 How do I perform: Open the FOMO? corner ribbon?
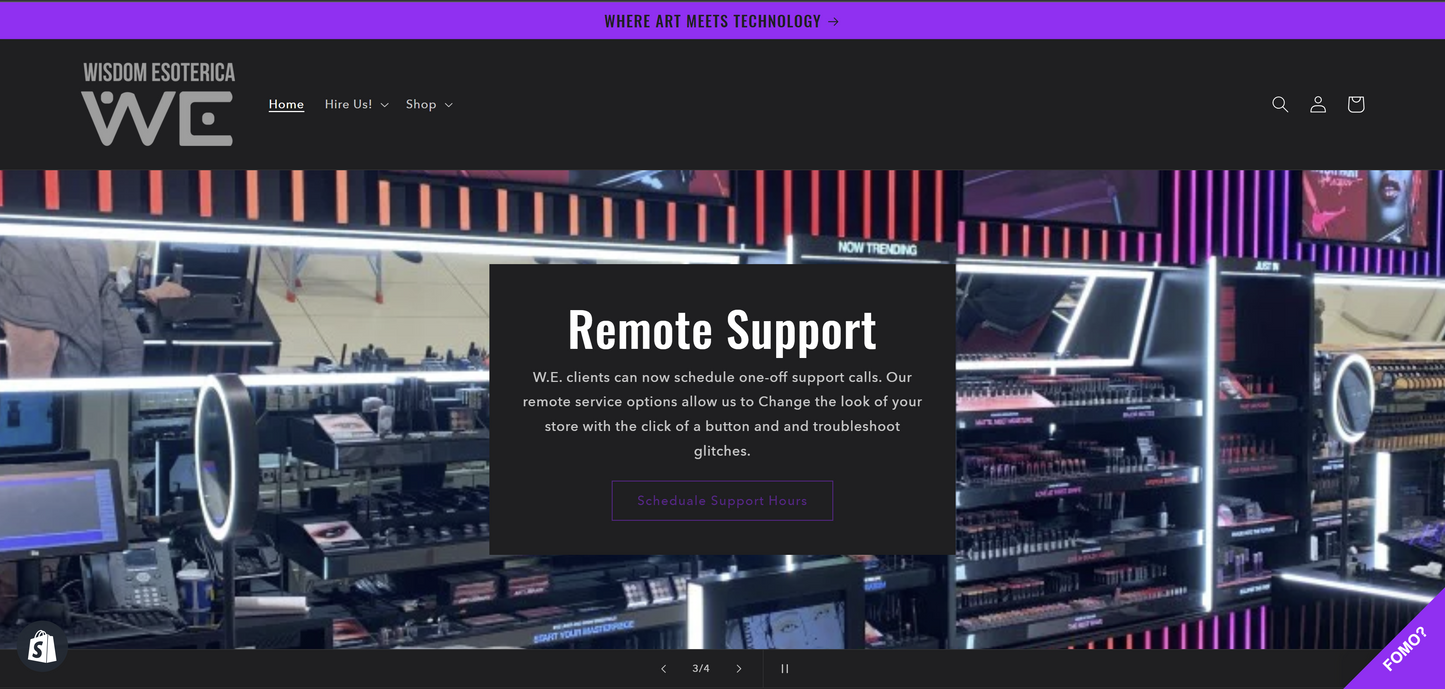(x=1402, y=650)
